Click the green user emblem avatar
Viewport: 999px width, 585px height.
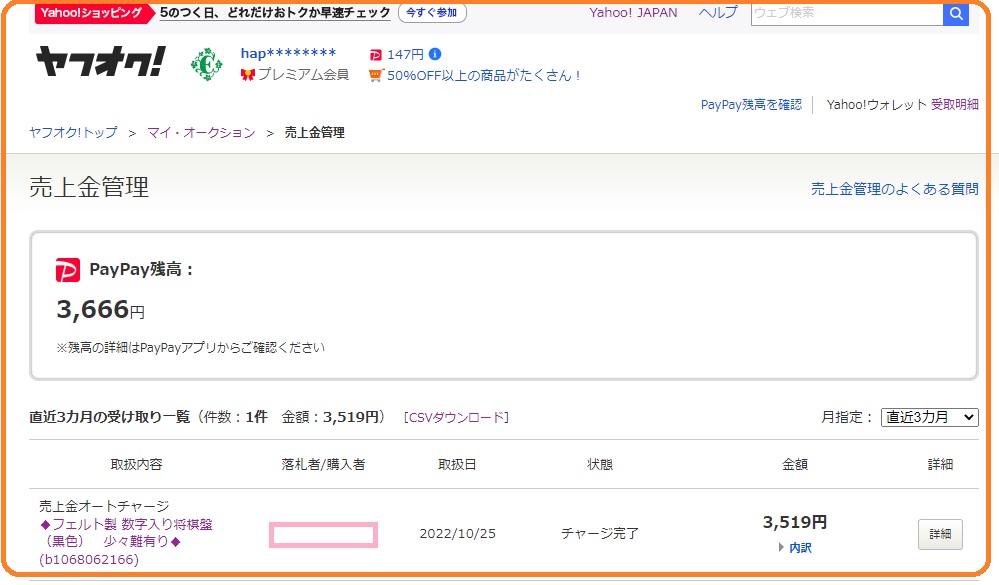pos(206,64)
